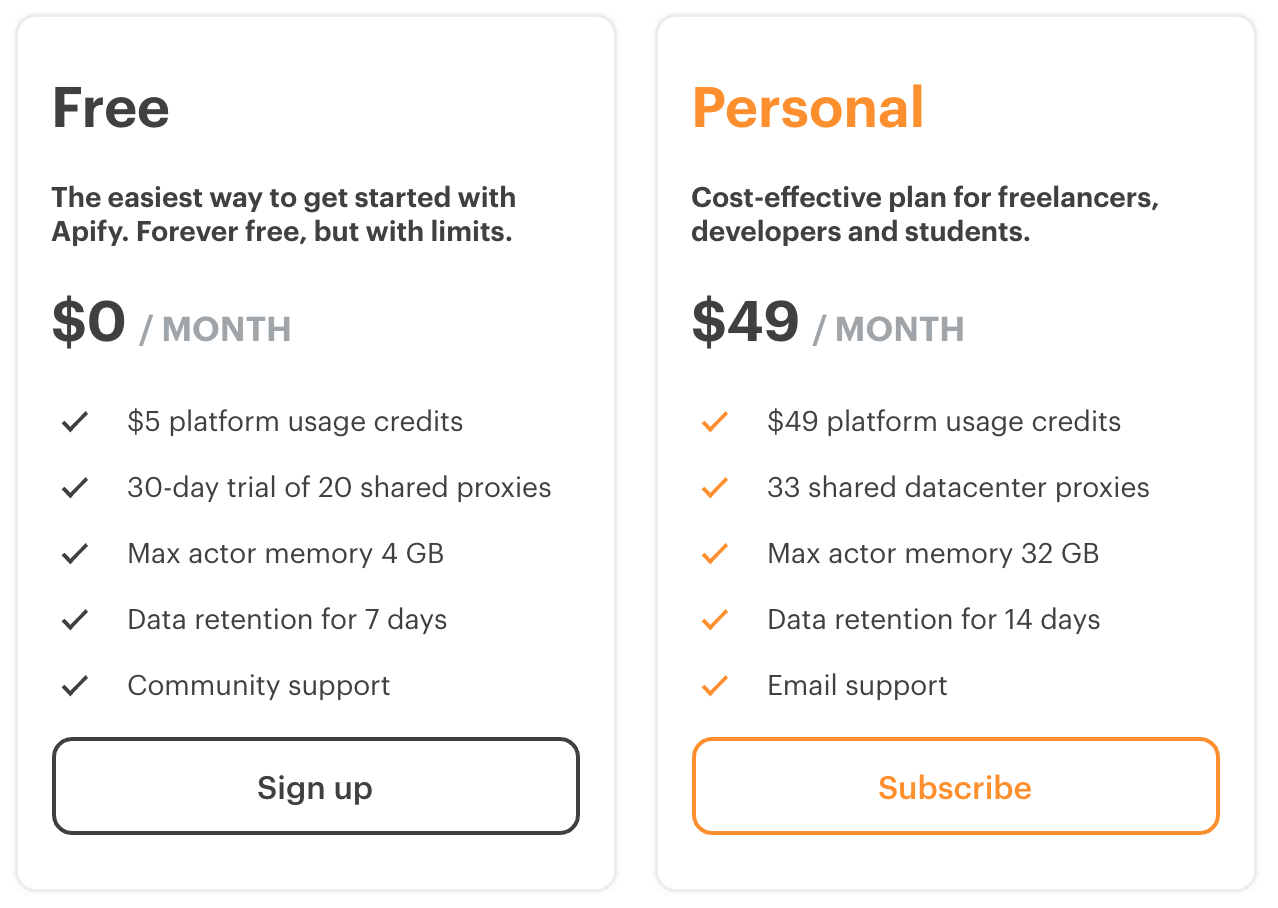Click orange checkmark next to Max actor memory 32 GB
Viewport: 1278px width, 908px height.
[715, 554]
